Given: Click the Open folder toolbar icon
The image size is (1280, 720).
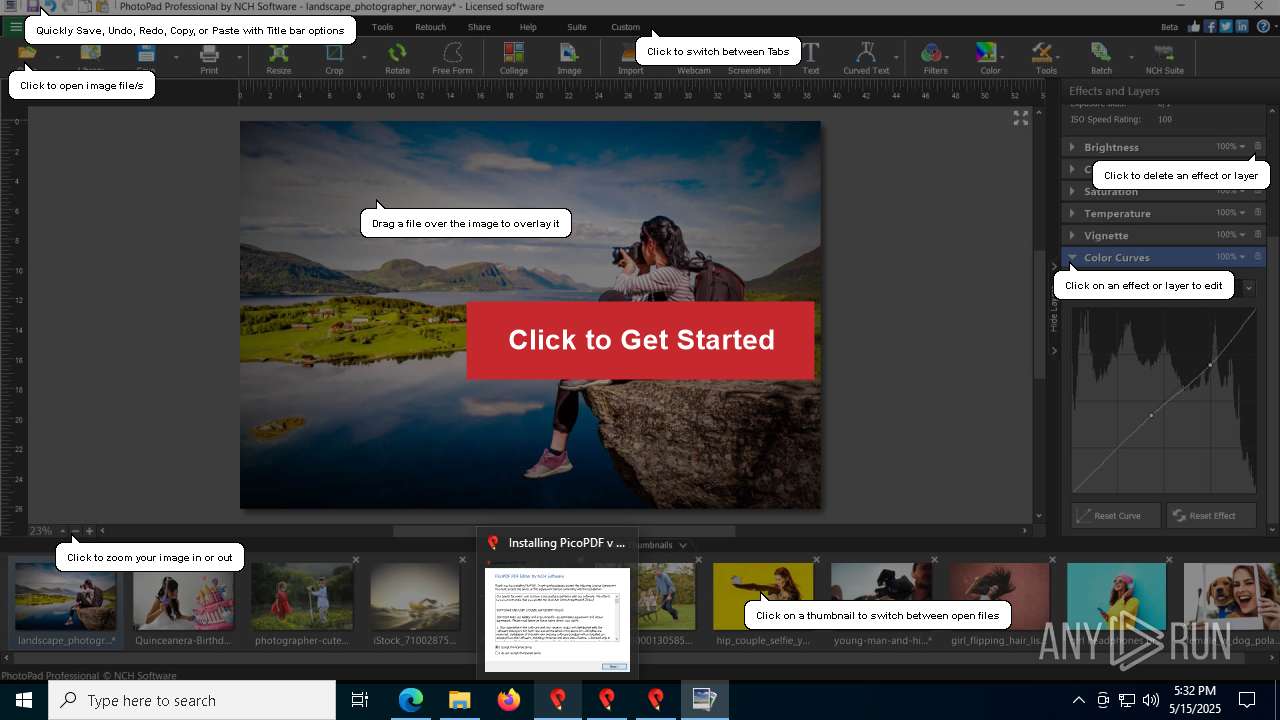Looking at the screenshot, I should tap(27, 55).
